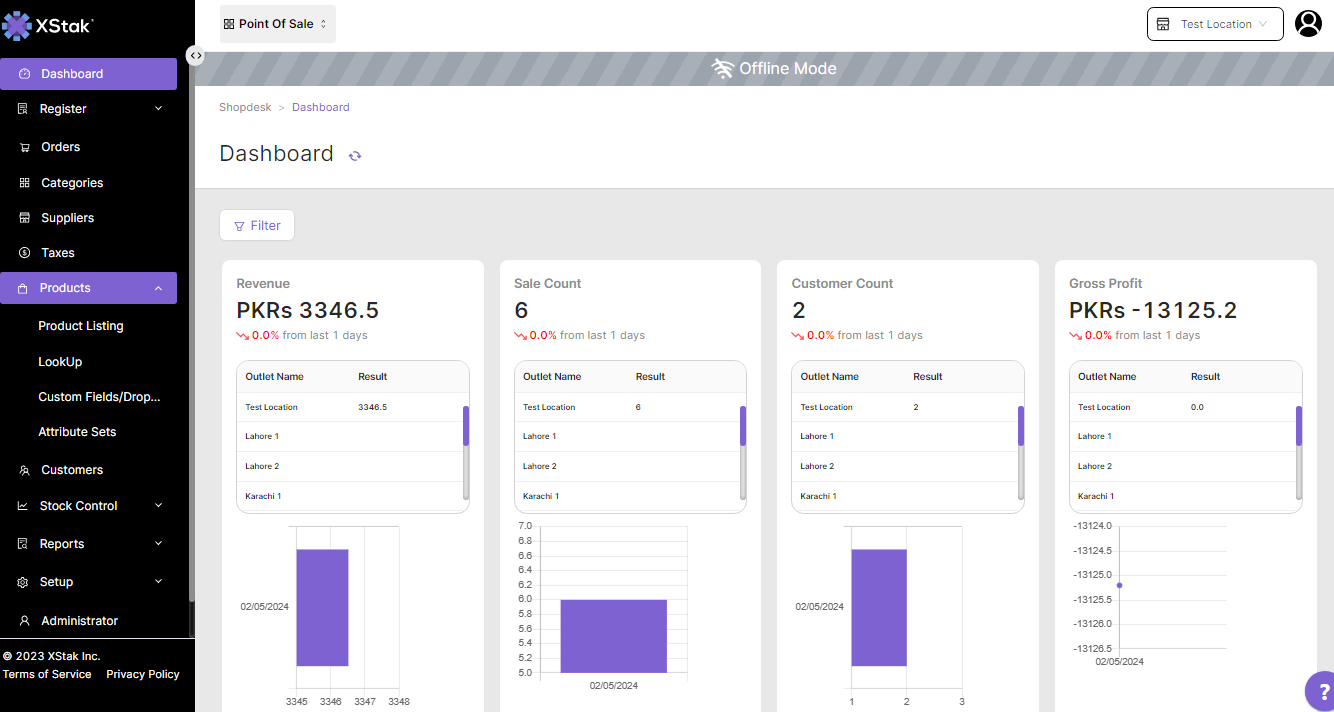The width and height of the screenshot is (1334, 712).
Task: Go to Customers in the sidebar
Action: [72, 470]
